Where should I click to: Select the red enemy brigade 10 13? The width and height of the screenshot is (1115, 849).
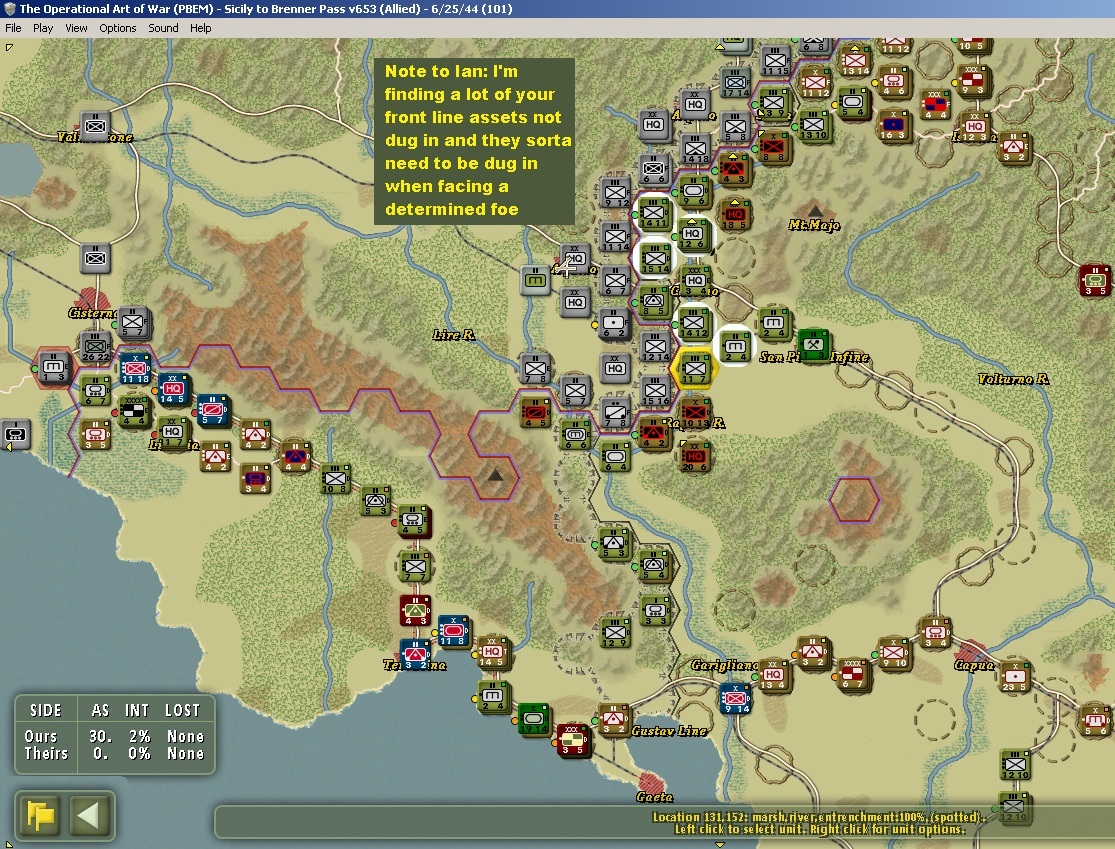pyautogui.click(x=695, y=413)
